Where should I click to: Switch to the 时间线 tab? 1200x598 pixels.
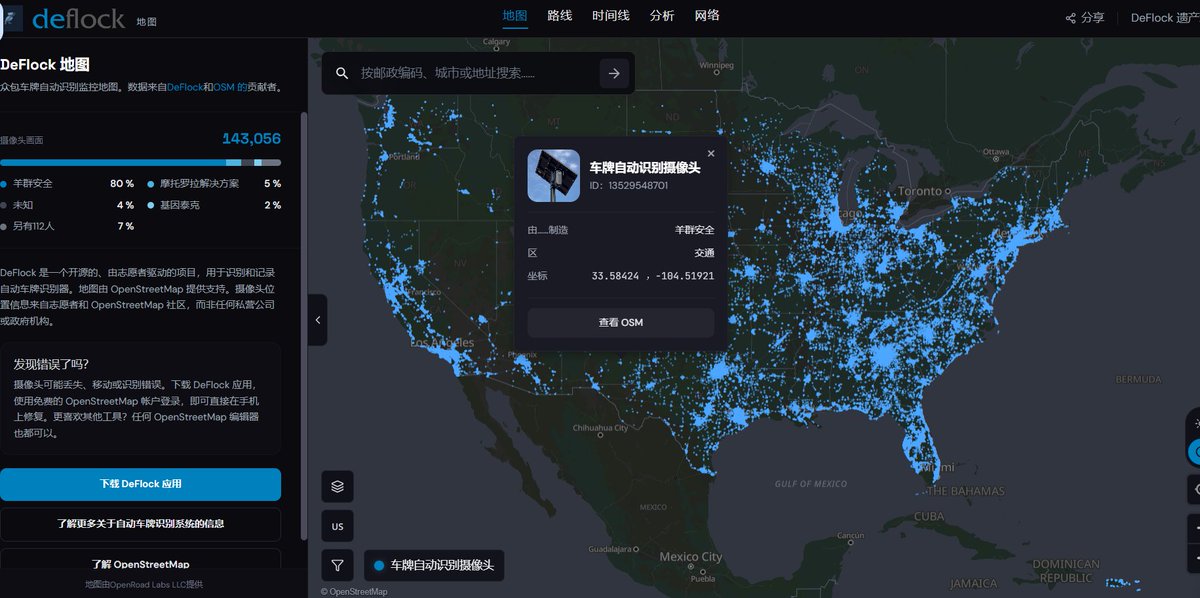coord(611,15)
